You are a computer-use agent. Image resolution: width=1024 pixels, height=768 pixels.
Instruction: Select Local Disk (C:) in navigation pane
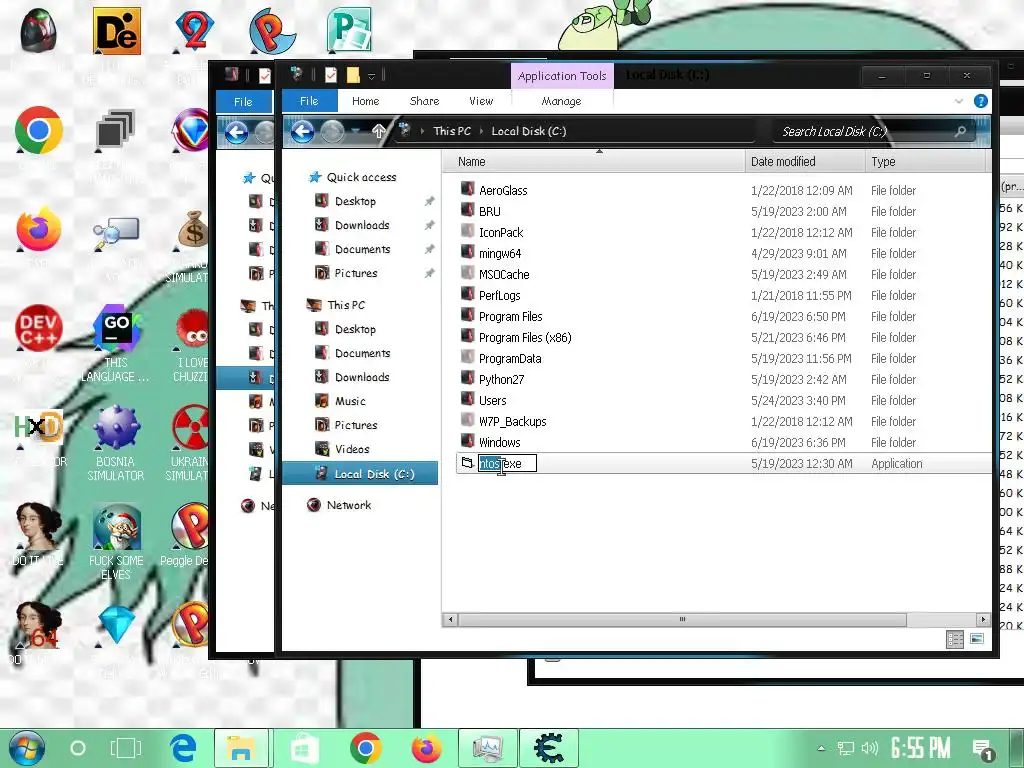point(360,474)
